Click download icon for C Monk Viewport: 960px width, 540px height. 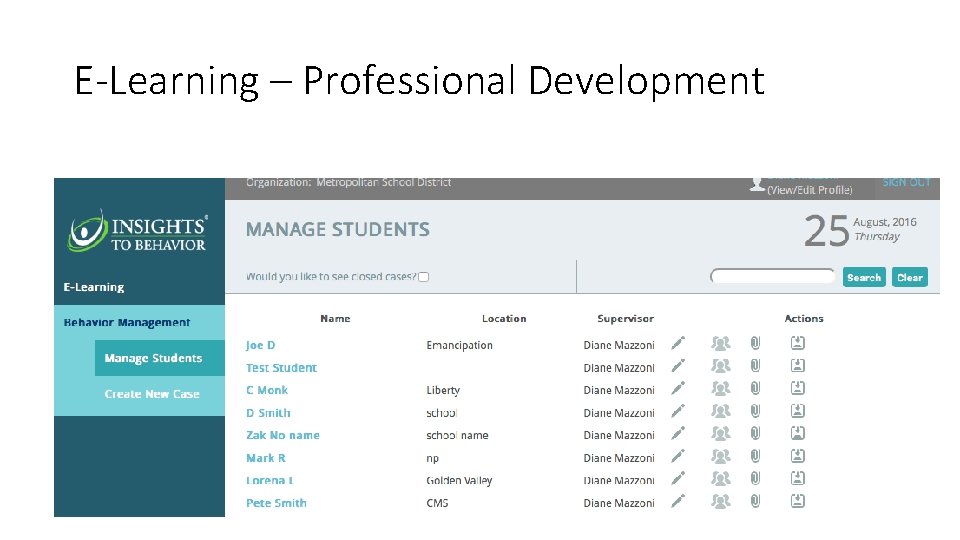click(797, 388)
